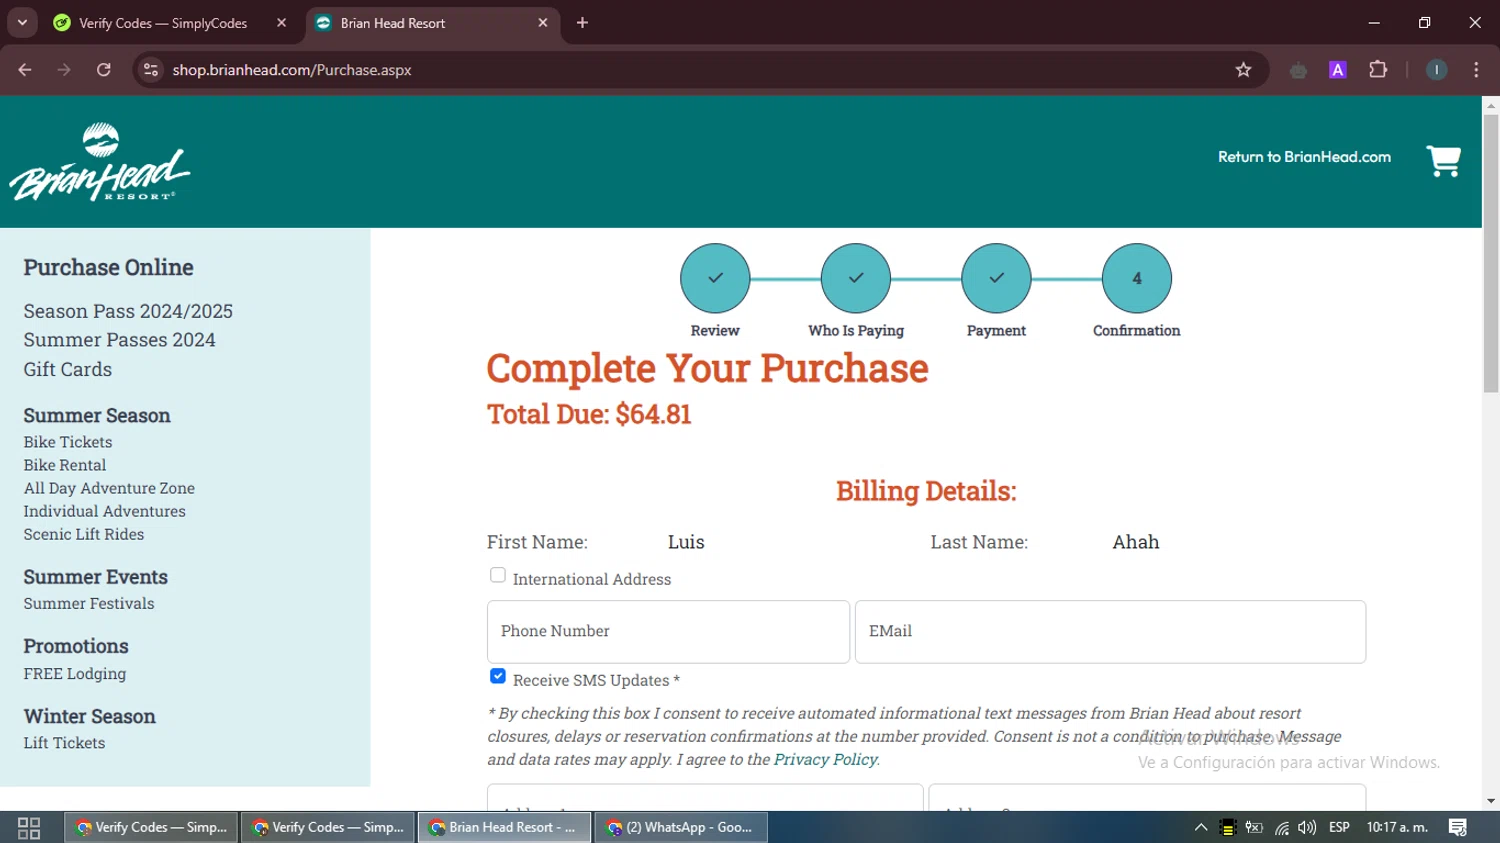Open WhatsApp window from taskbar
The height and width of the screenshot is (843, 1500).
coord(681,828)
